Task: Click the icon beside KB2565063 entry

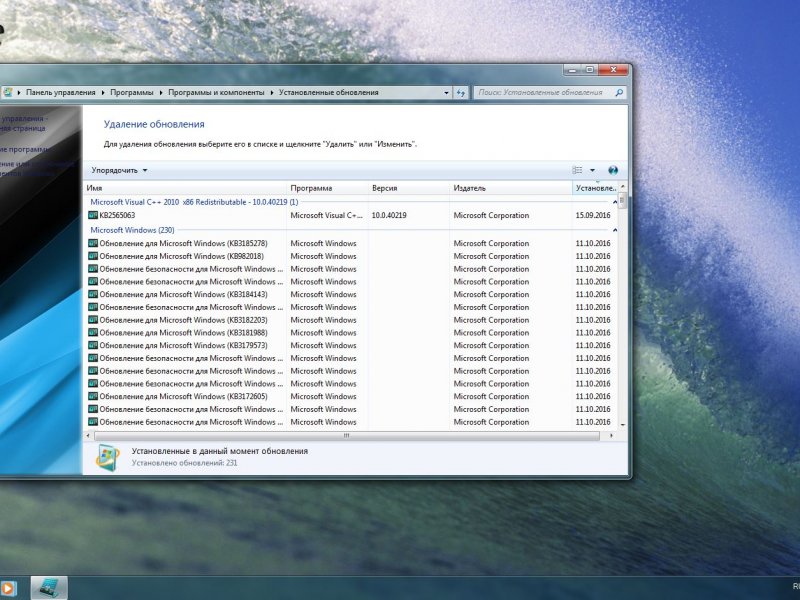Action: pyautogui.click(x=93, y=215)
